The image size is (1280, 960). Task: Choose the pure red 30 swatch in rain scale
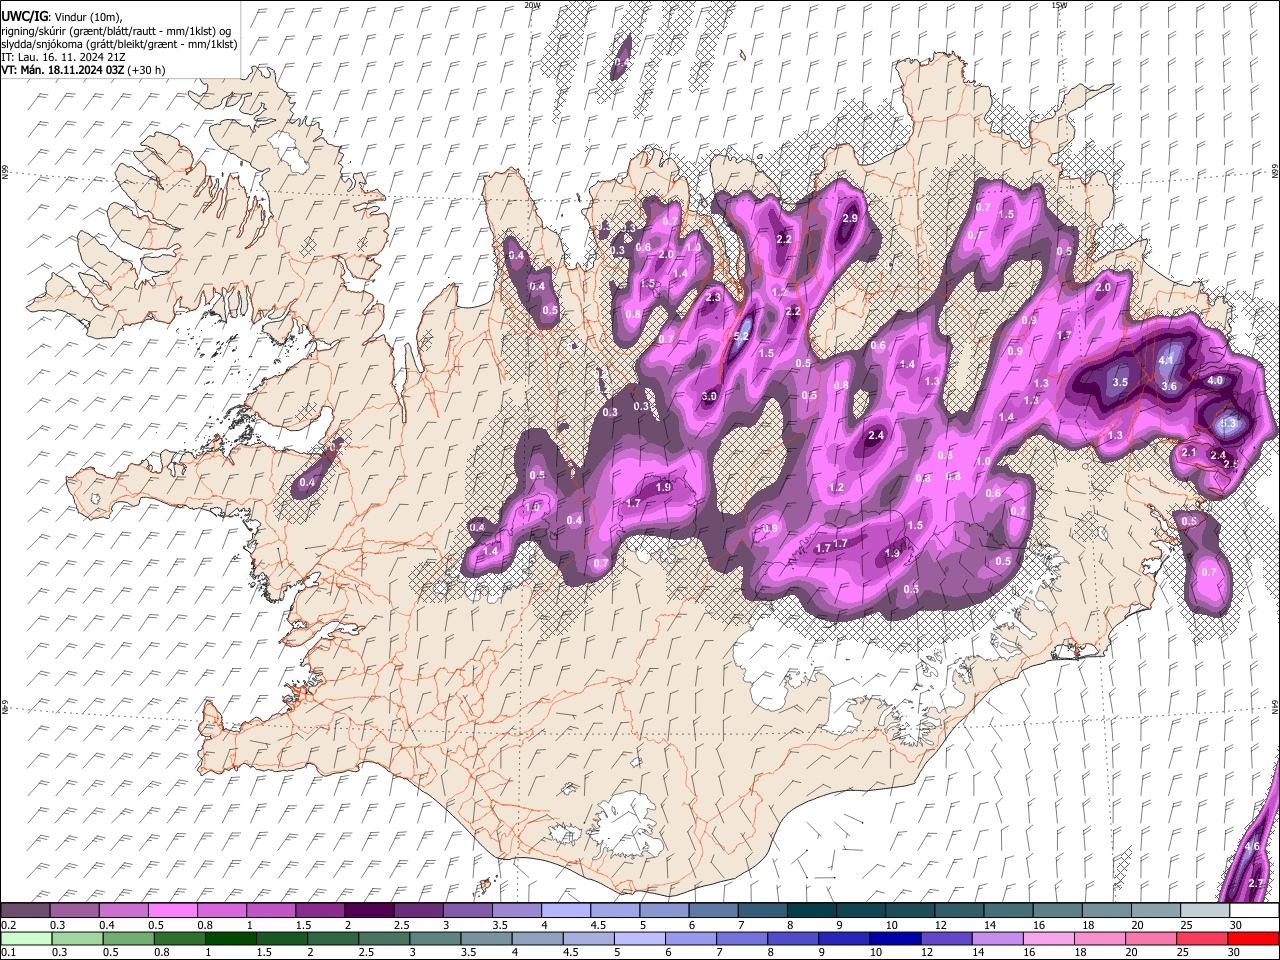click(1253, 938)
